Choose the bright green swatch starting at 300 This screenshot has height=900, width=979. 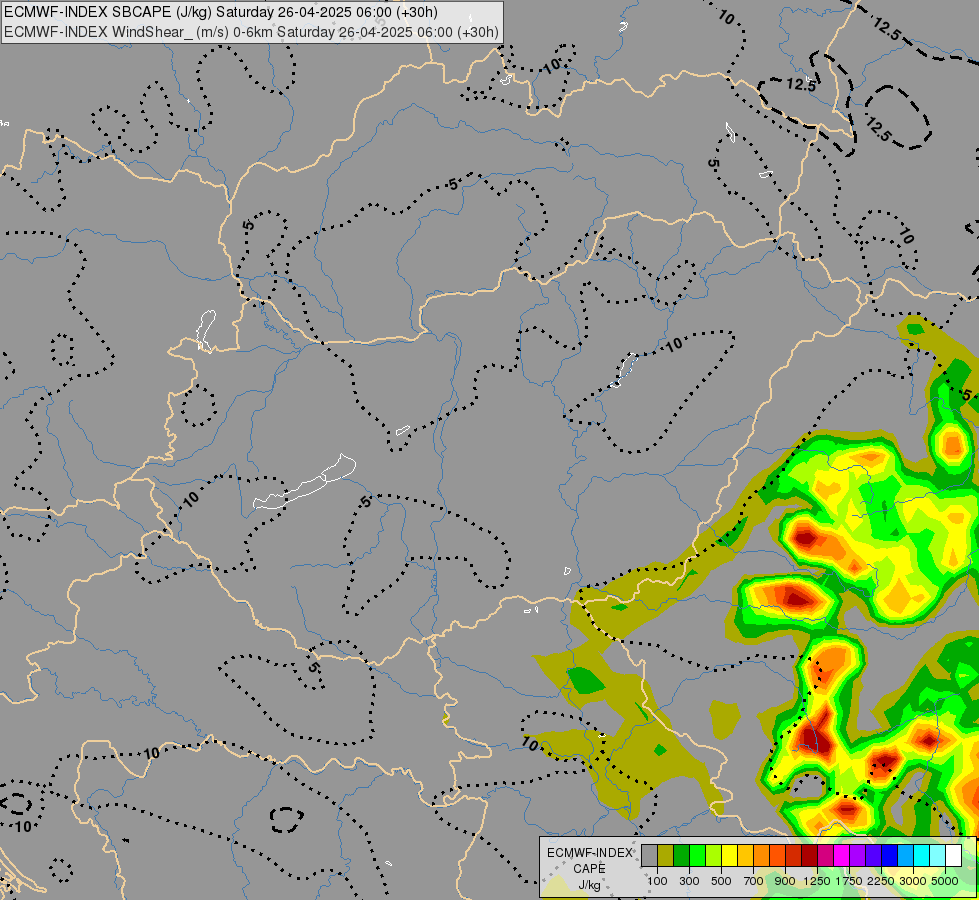697,856
